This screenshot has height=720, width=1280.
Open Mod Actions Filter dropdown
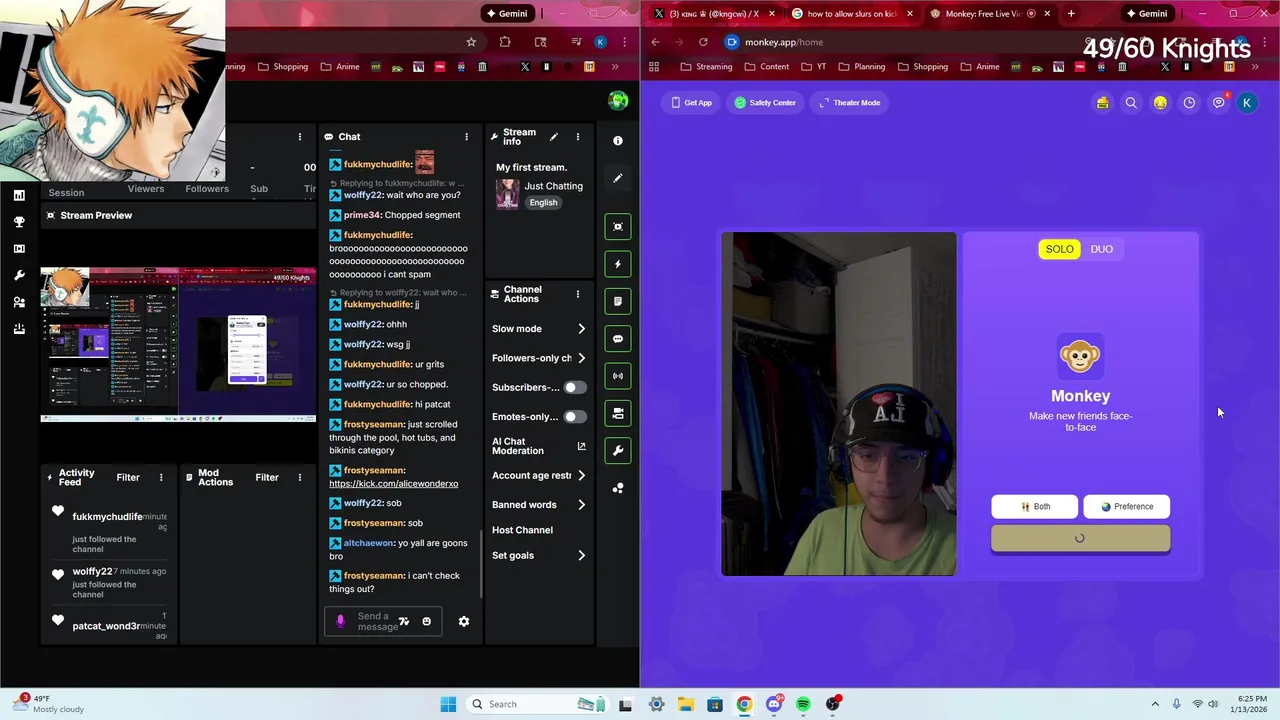(x=267, y=478)
